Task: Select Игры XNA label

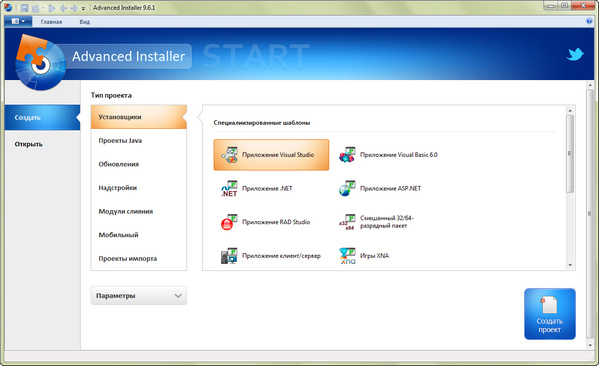Action: pos(374,256)
